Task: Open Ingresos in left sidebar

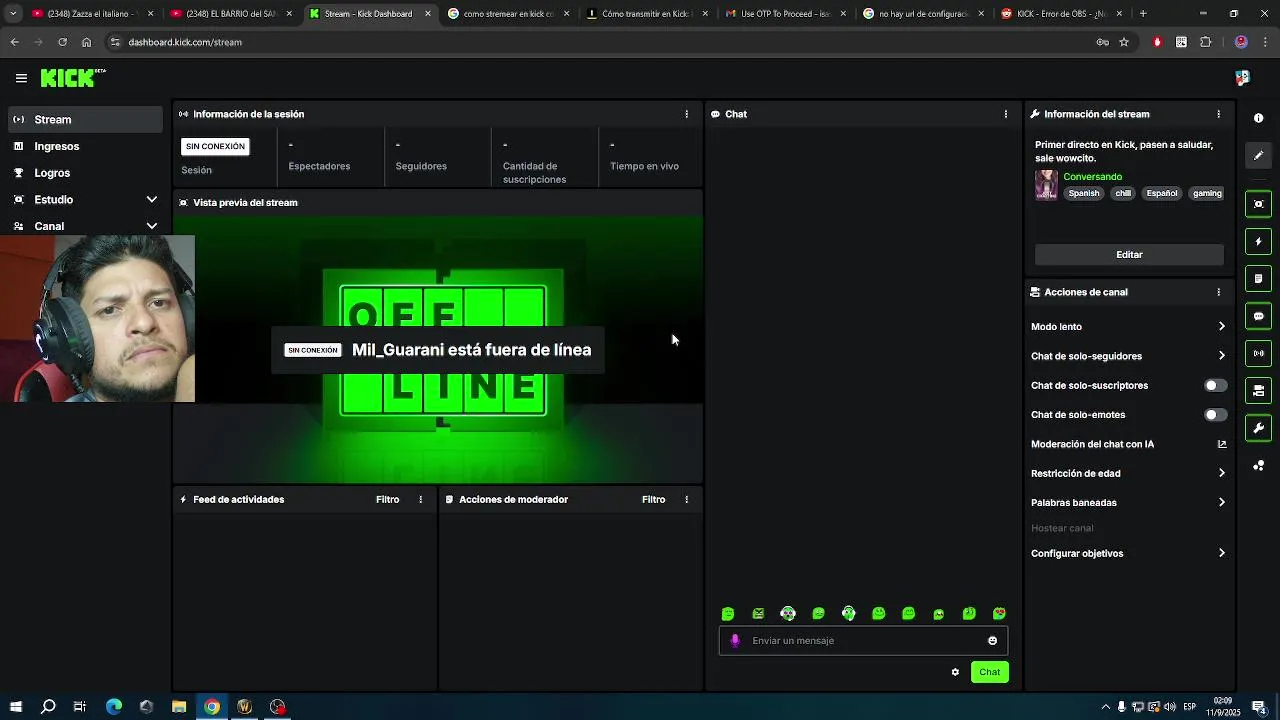Action: click(x=86, y=146)
